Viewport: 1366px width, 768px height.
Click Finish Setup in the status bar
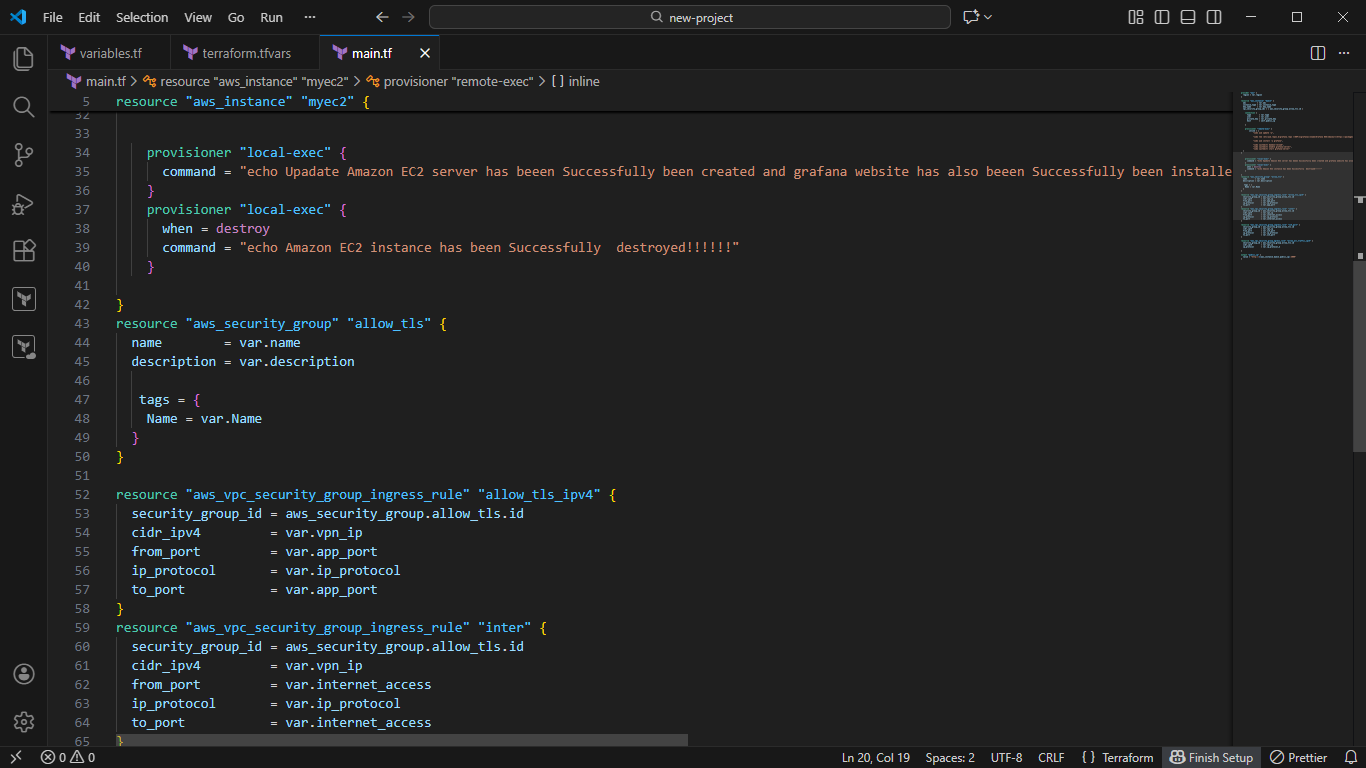click(x=1211, y=757)
